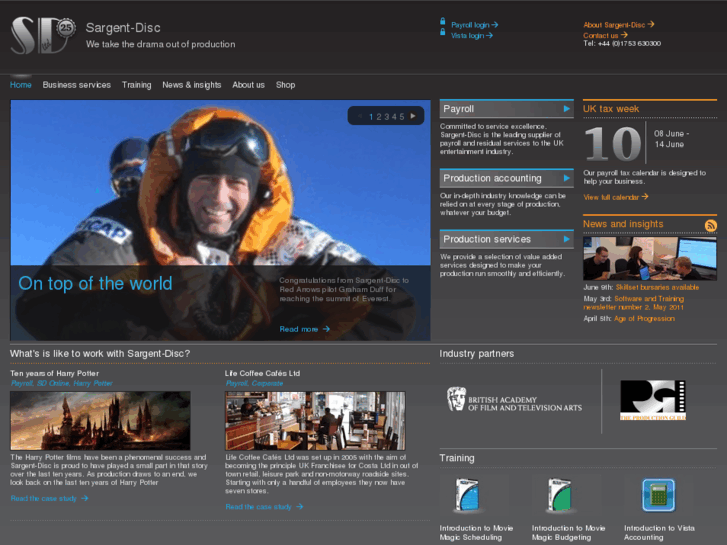Viewport: 727px width, 545px height.
Task: Click the slideshow previous arrow
Action: (360, 116)
